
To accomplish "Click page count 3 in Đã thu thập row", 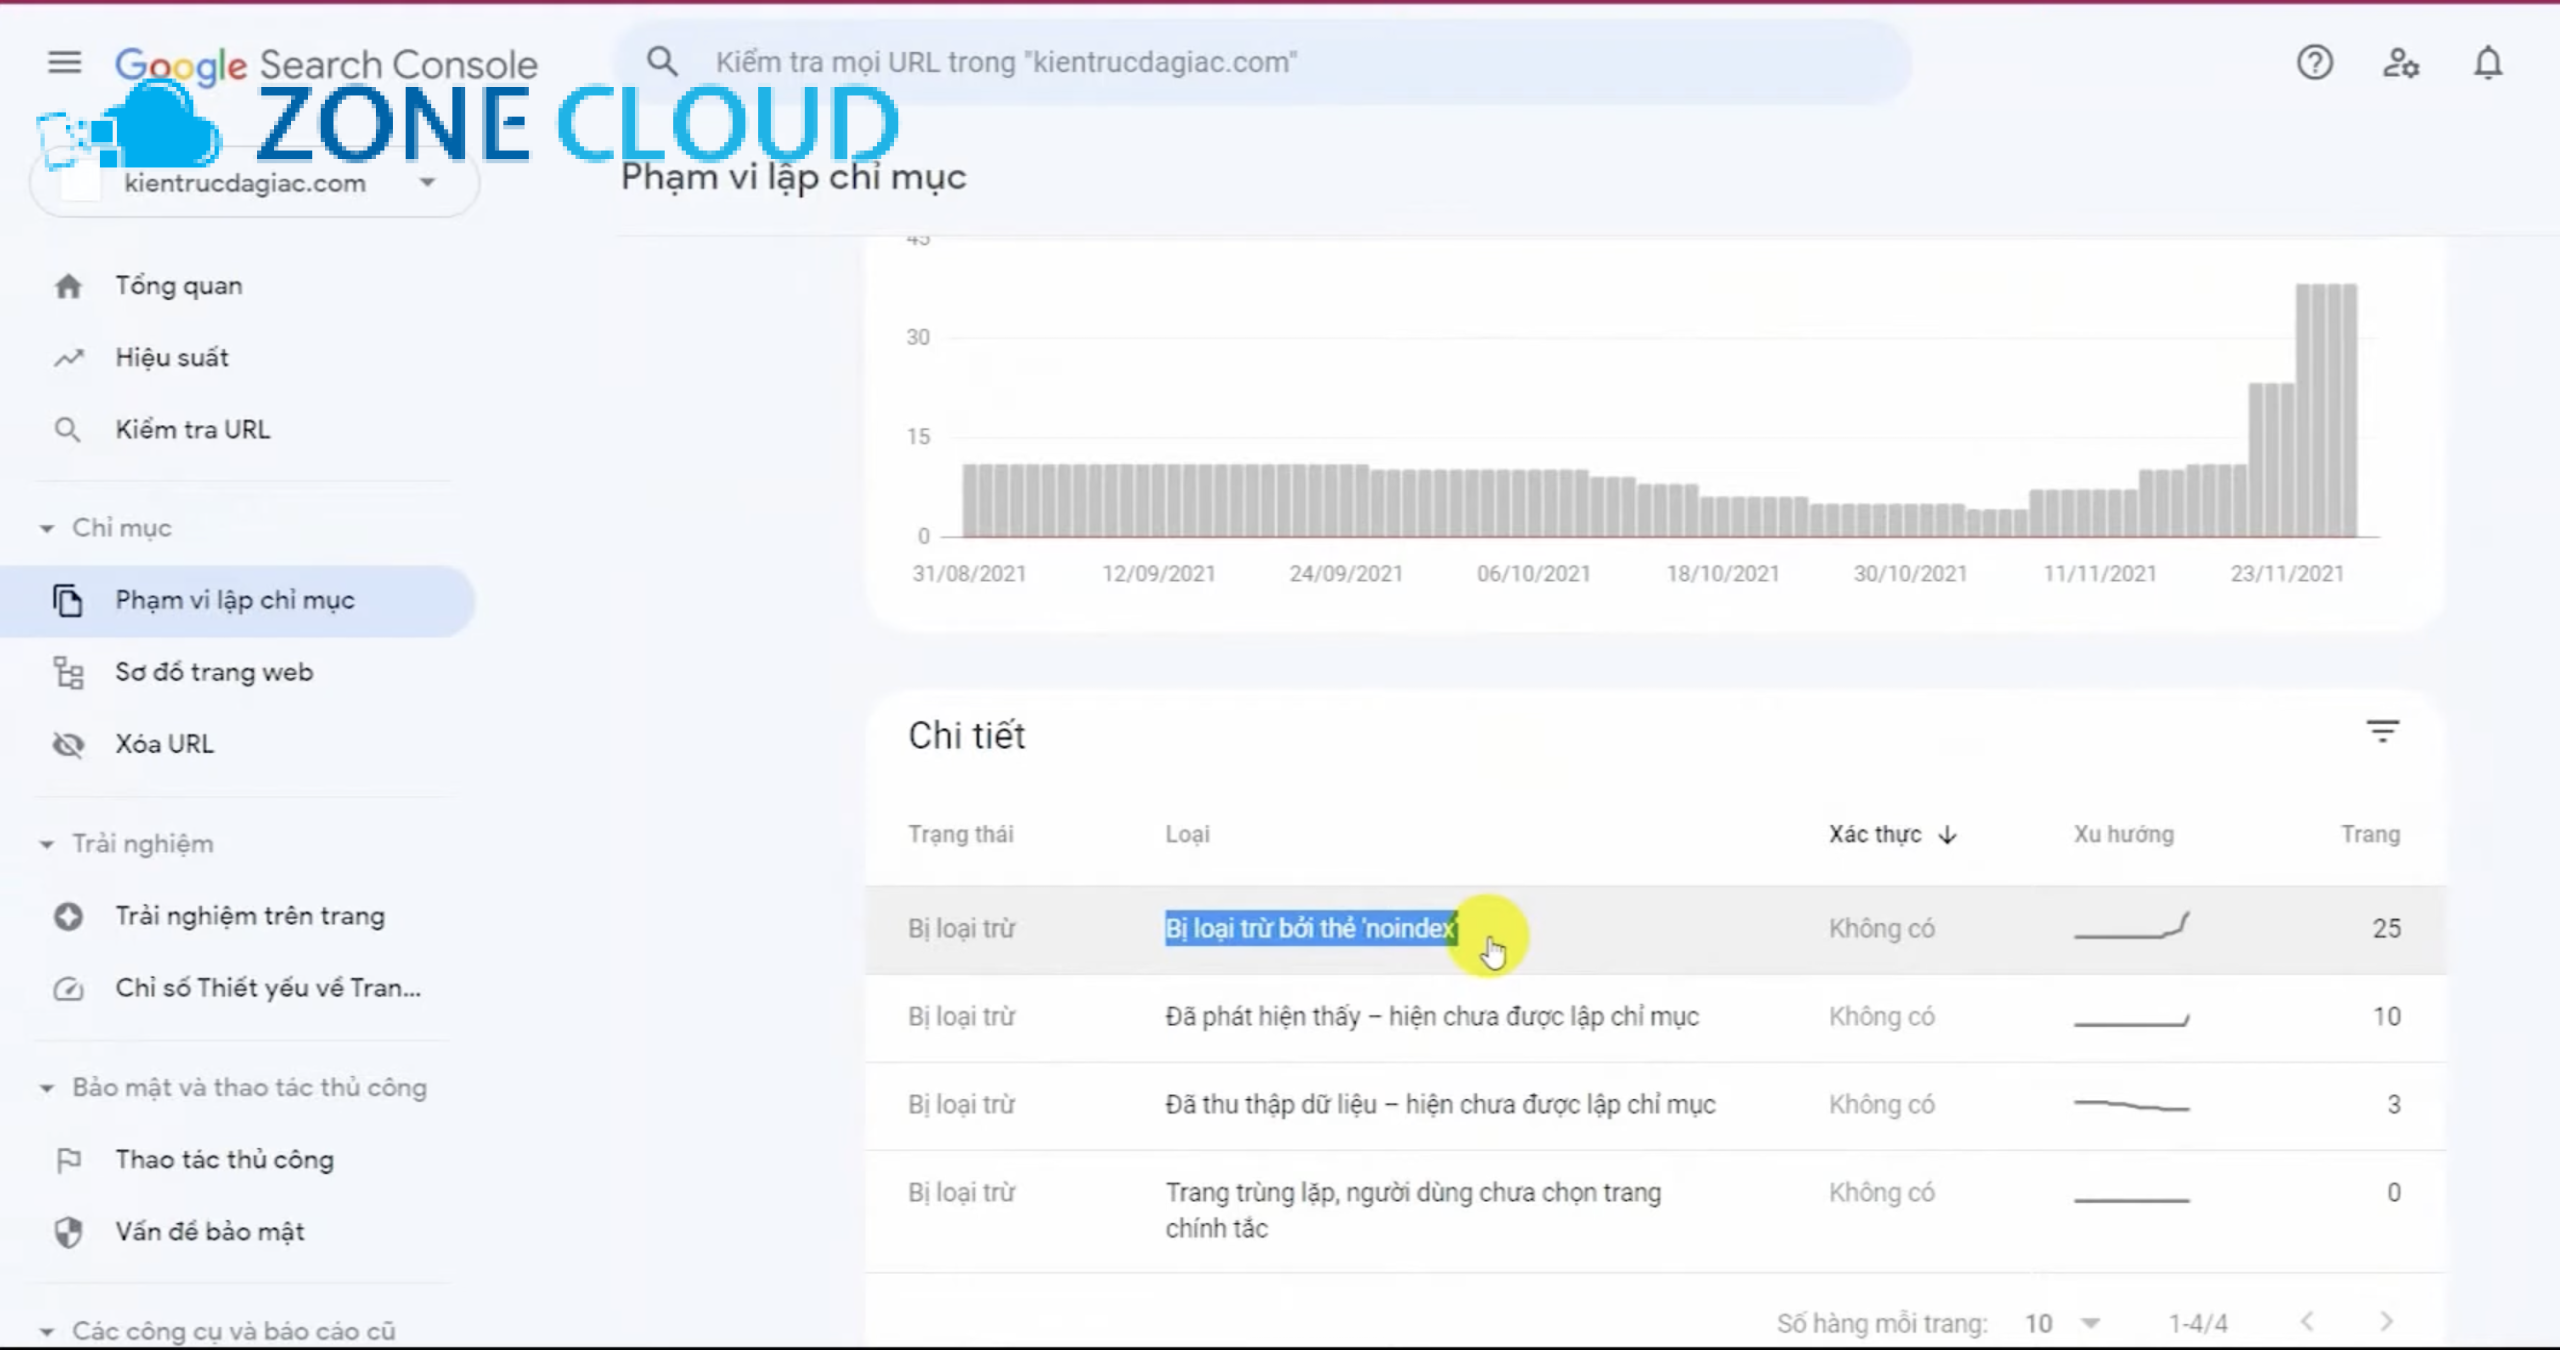I will coord(2393,1105).
